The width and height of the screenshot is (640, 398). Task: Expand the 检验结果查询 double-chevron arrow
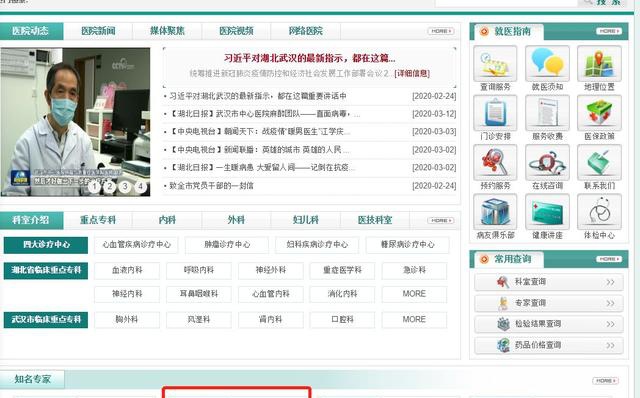610,324
